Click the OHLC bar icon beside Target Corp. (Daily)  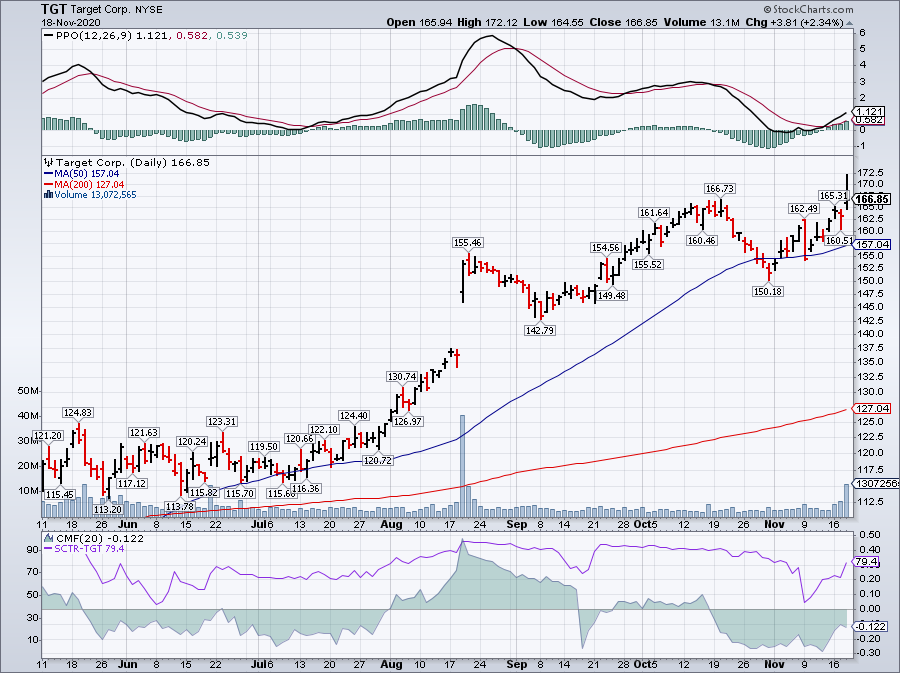pos(49,163)
